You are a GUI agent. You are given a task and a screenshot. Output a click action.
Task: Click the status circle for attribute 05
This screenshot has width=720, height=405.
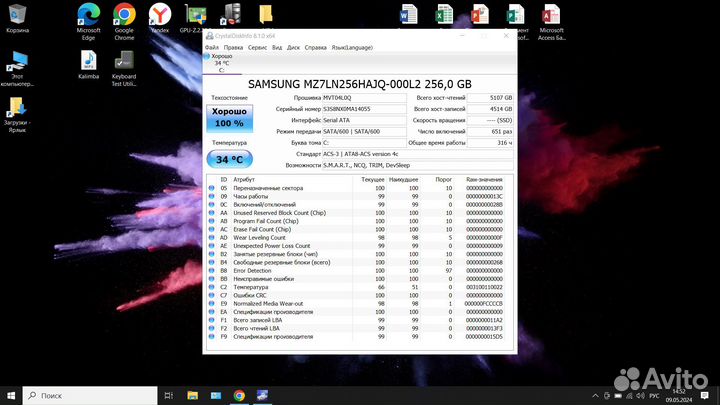tap(211, 188)
